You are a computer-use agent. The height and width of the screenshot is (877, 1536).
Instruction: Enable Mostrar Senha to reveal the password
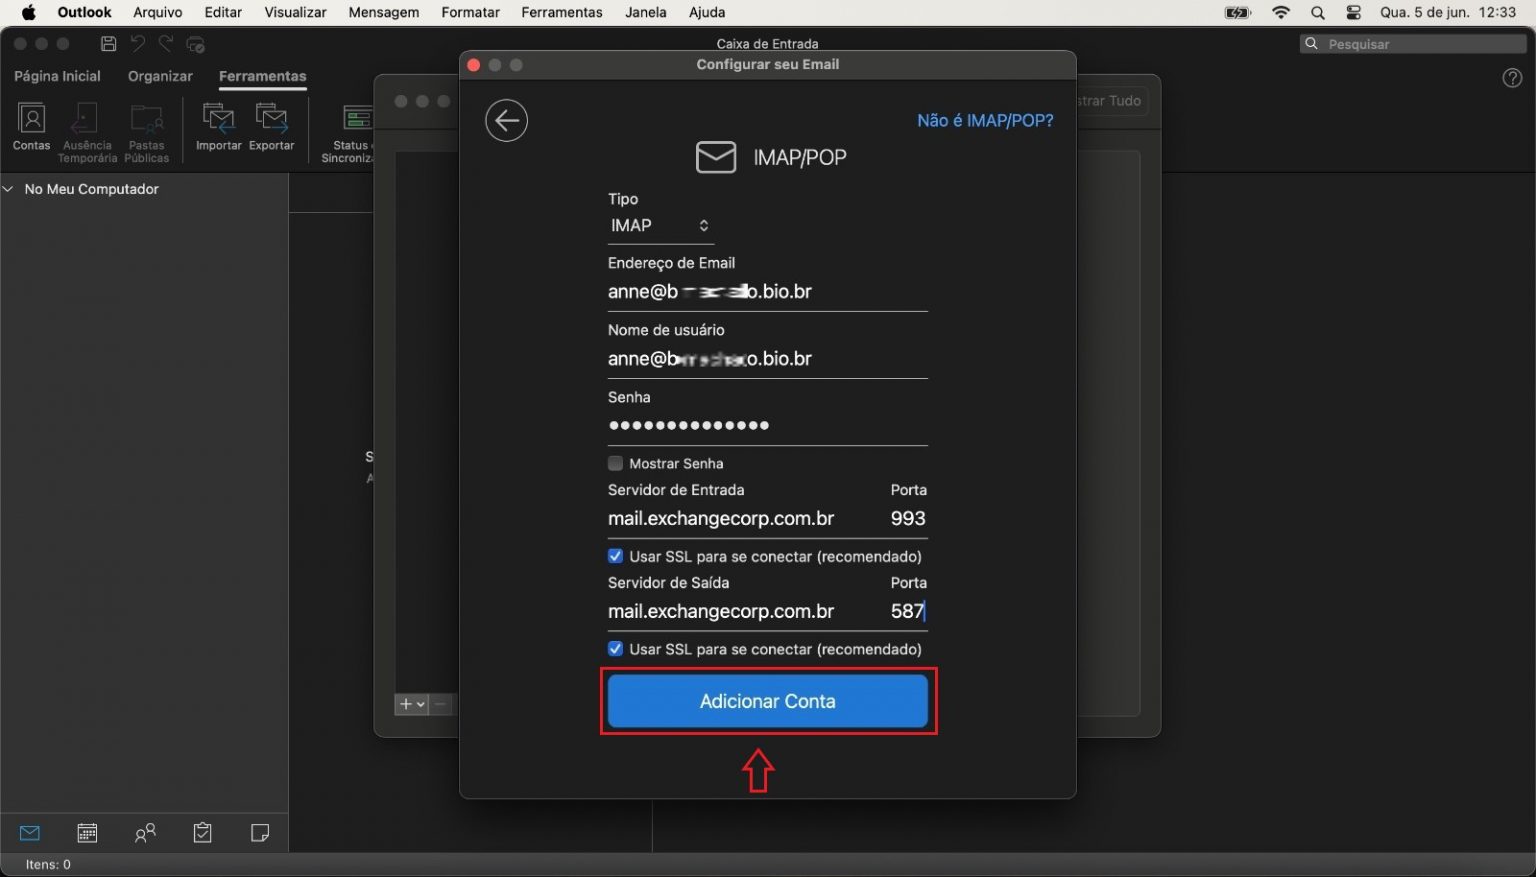coord(615,463)
